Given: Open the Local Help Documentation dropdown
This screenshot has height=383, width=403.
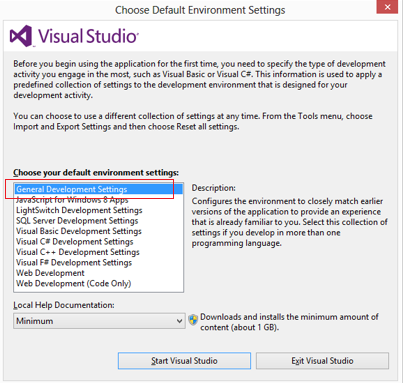Looking at the screenshot, I should 99,321.
